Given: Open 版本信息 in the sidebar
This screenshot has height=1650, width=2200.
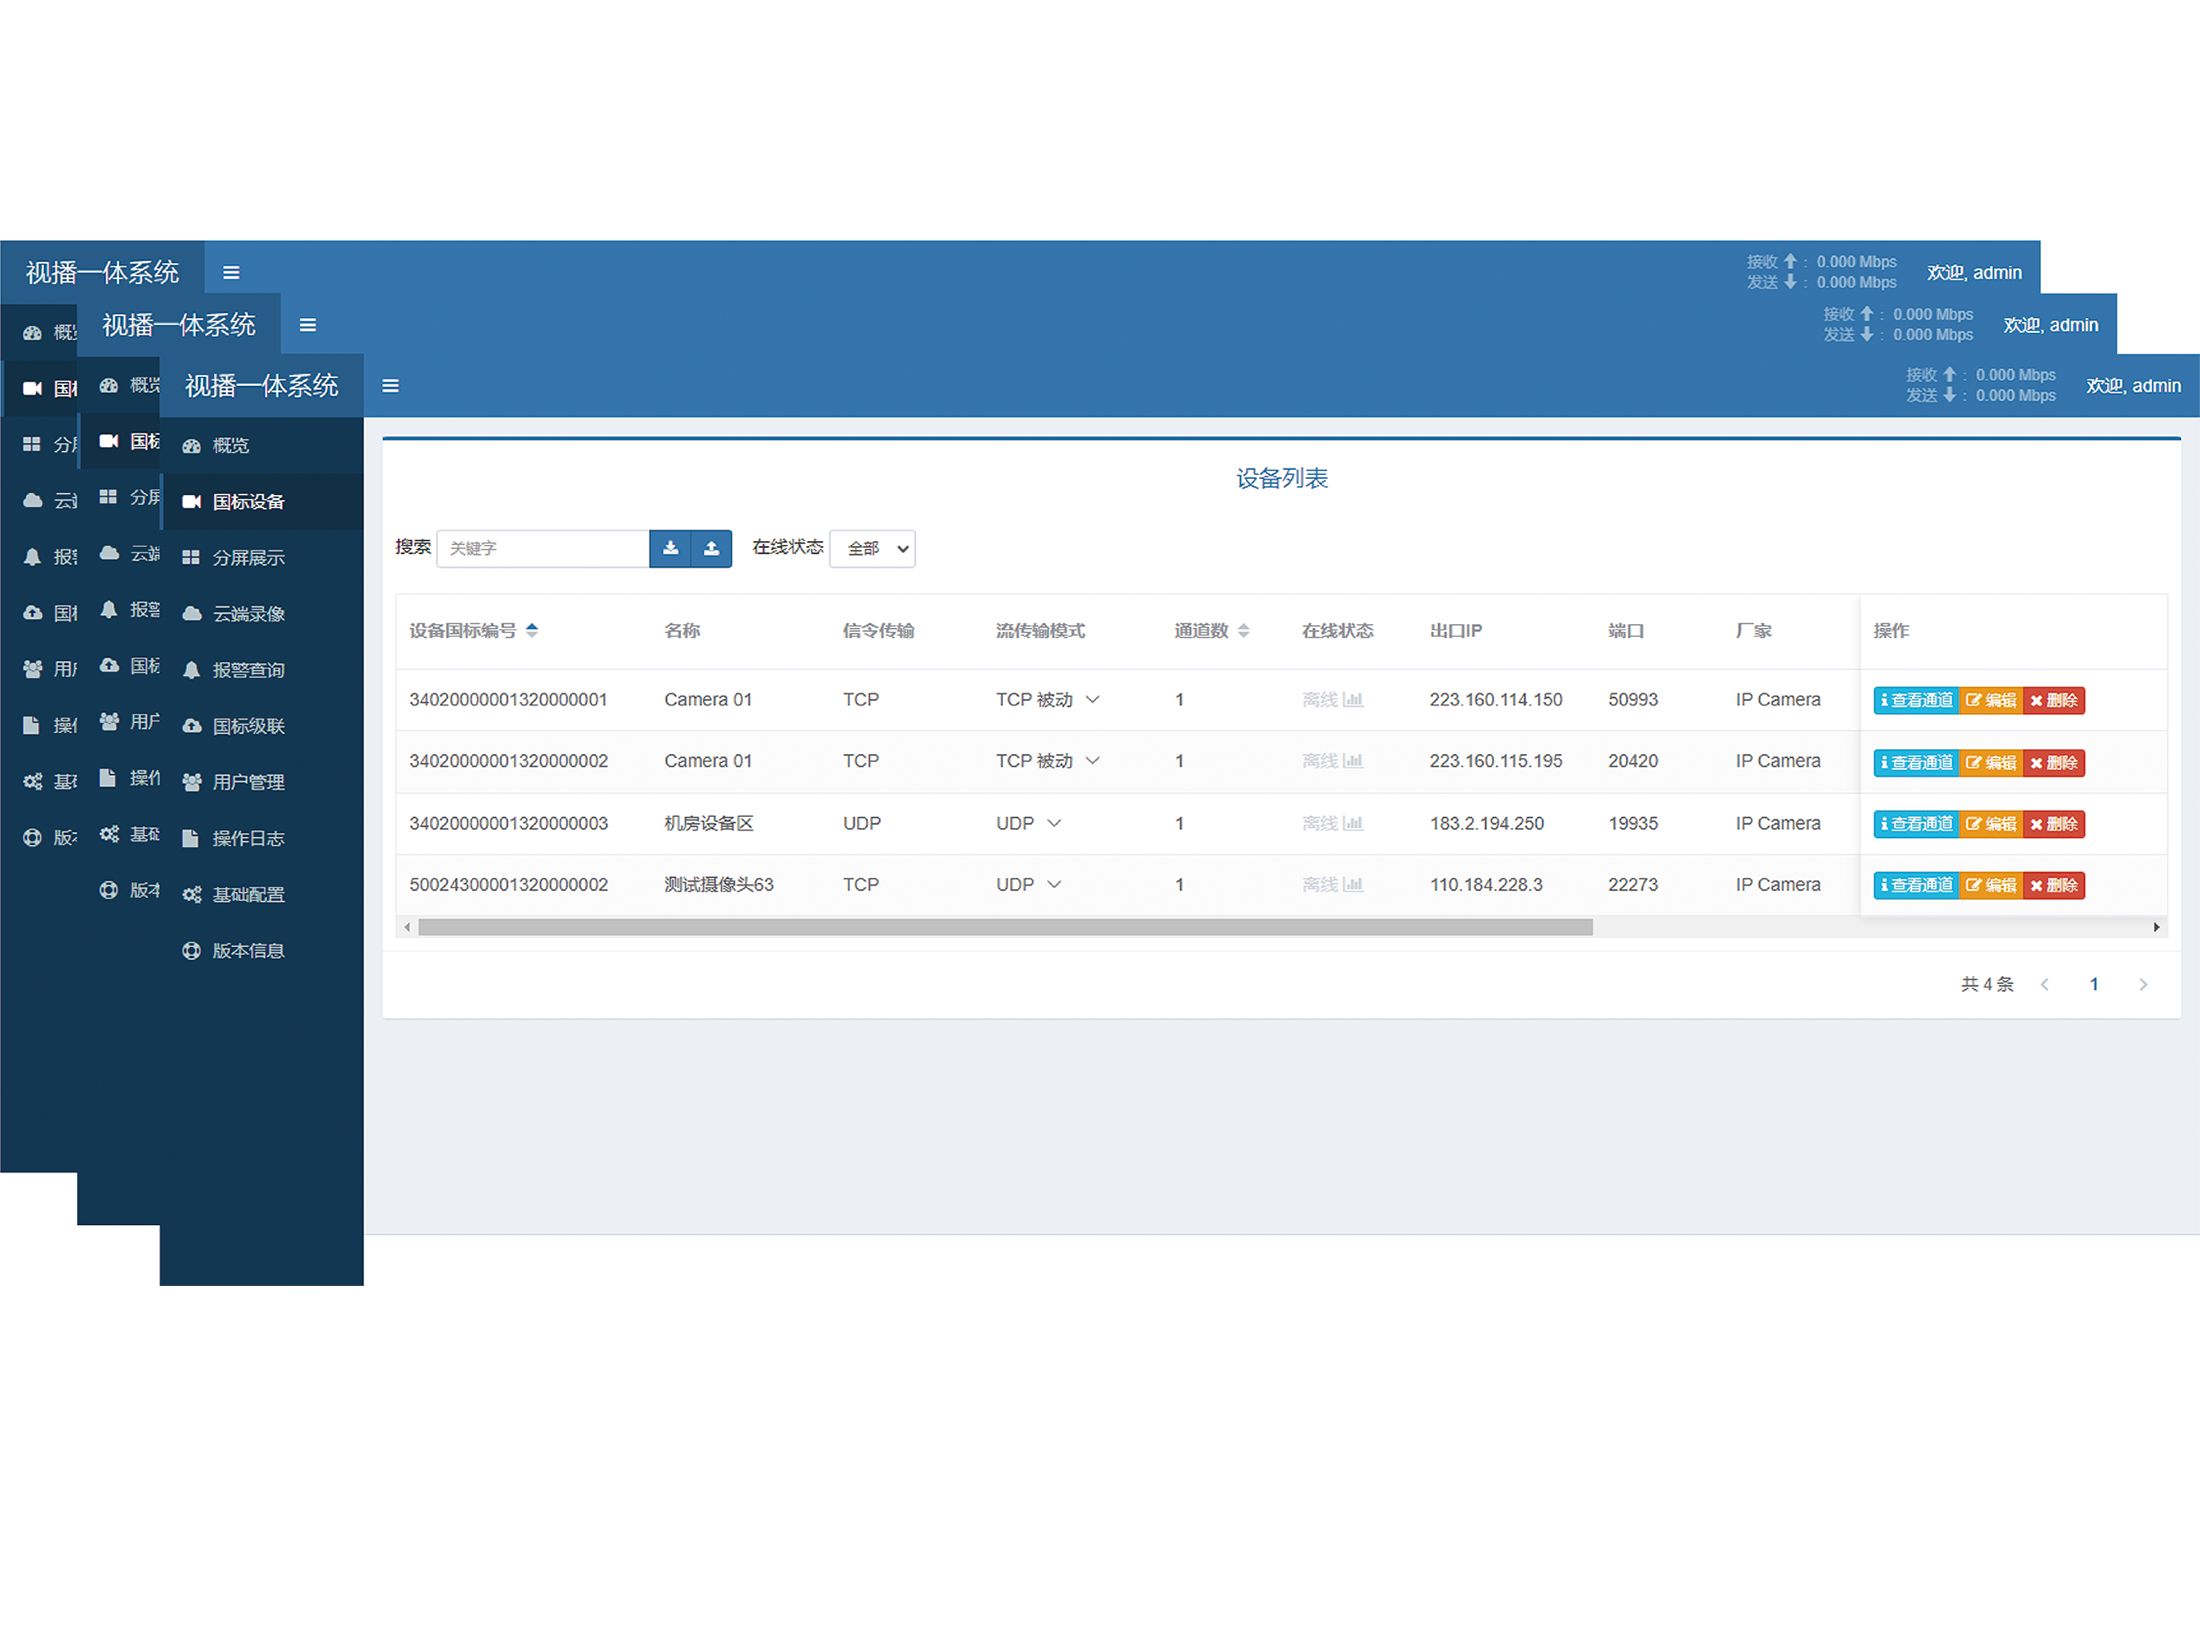Looking at the screenshot, I should [x=248, y=950].
